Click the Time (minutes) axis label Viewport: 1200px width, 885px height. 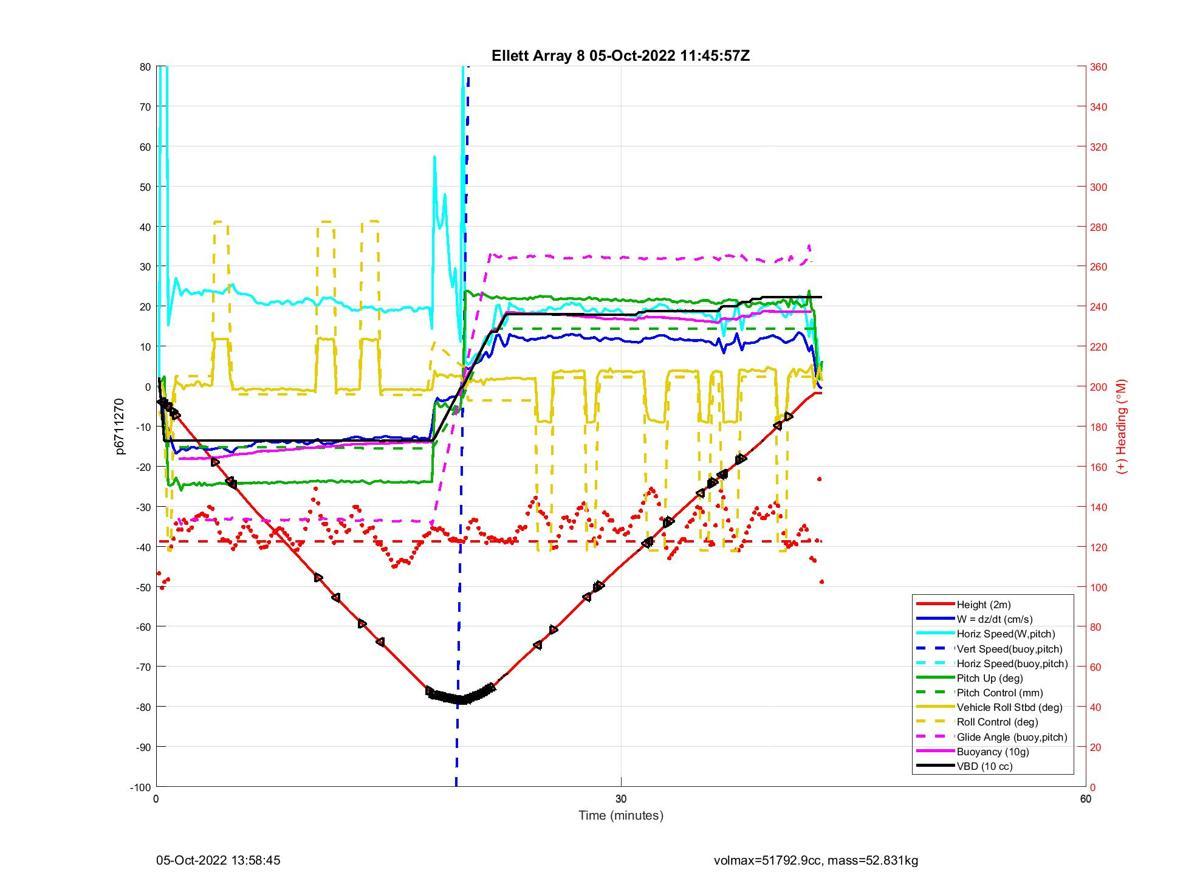point(621,815)
